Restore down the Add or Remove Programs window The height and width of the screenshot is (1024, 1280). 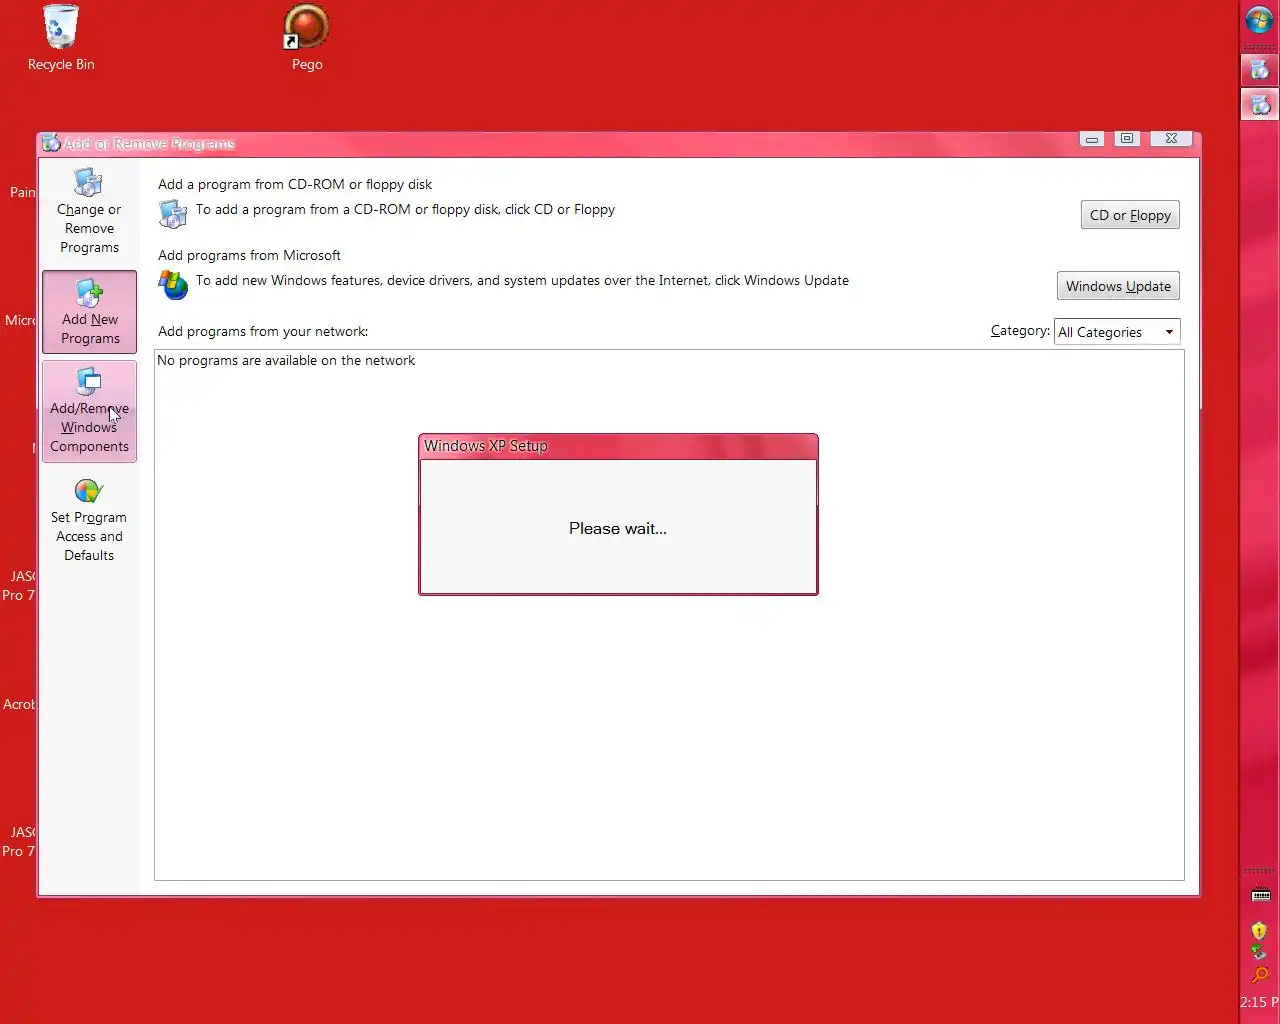[x=1127, y=139]
